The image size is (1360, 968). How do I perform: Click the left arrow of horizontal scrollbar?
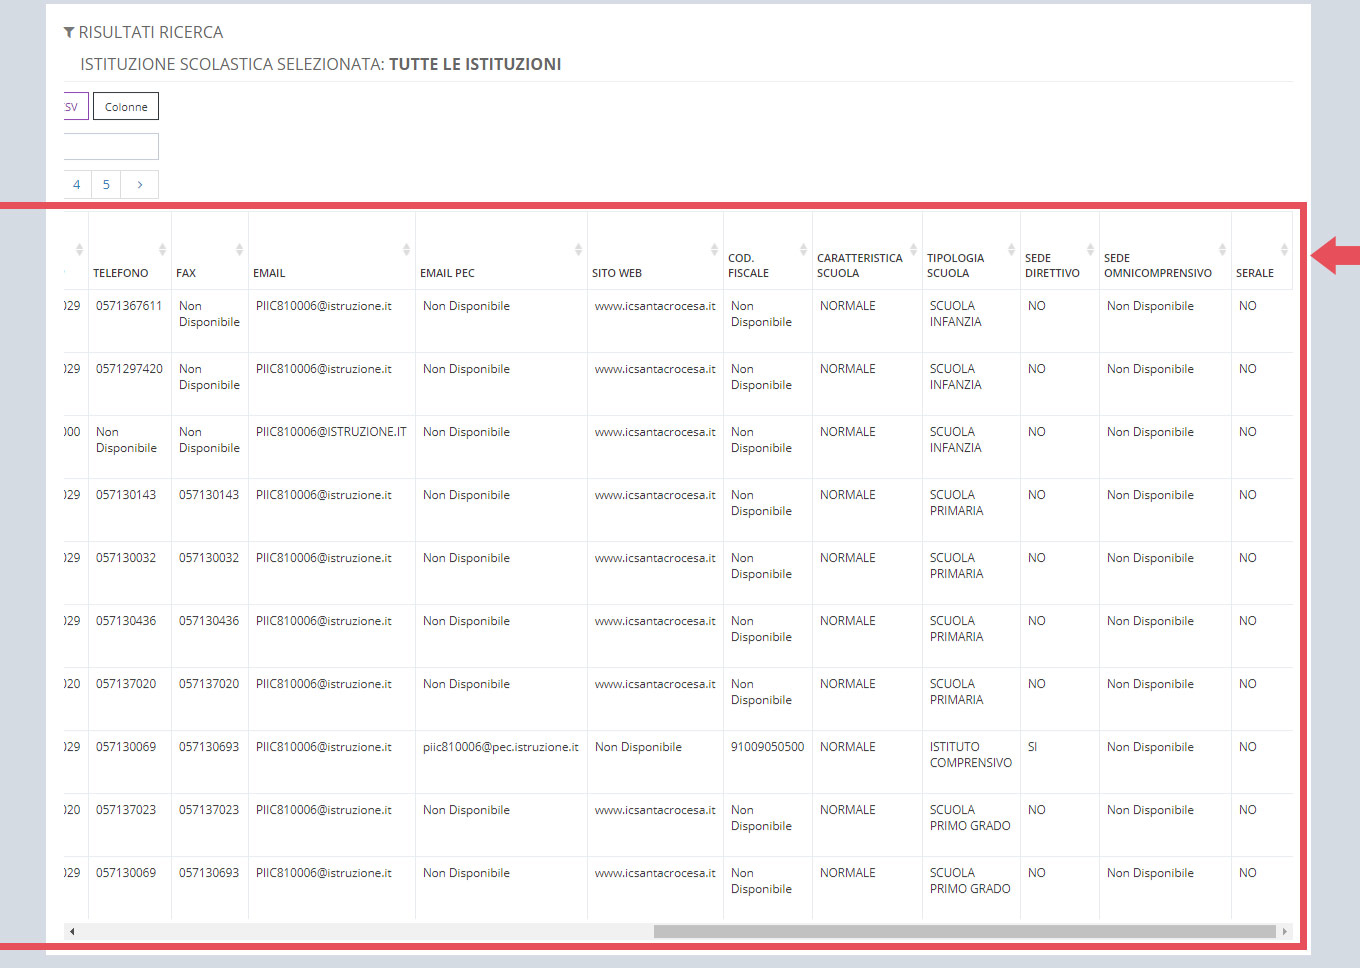click(72, 931)
